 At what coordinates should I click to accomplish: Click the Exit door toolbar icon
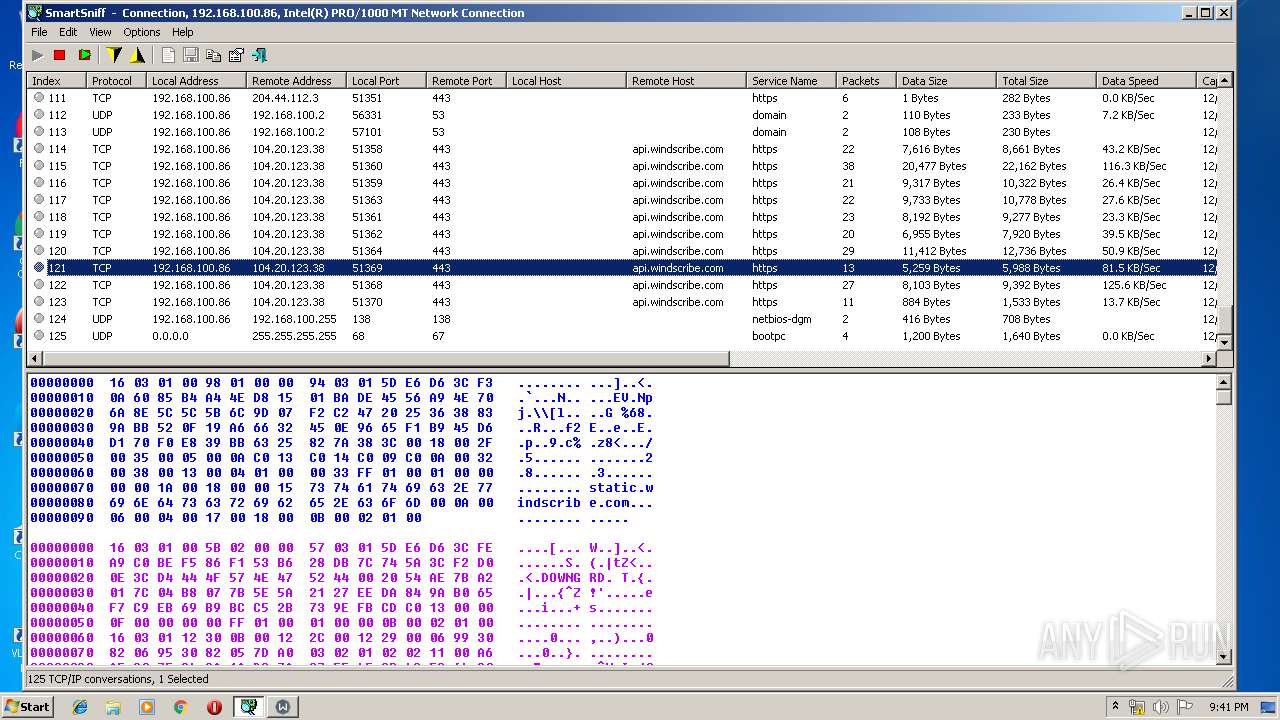click(x=259, y=55)
